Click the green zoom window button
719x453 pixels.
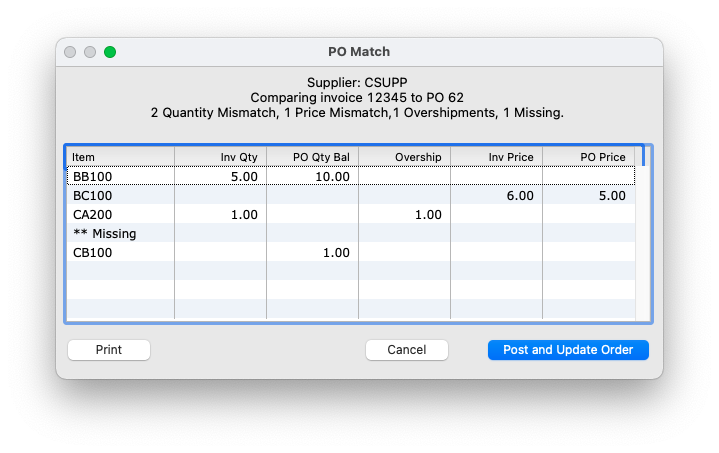[x=110, y=52]
